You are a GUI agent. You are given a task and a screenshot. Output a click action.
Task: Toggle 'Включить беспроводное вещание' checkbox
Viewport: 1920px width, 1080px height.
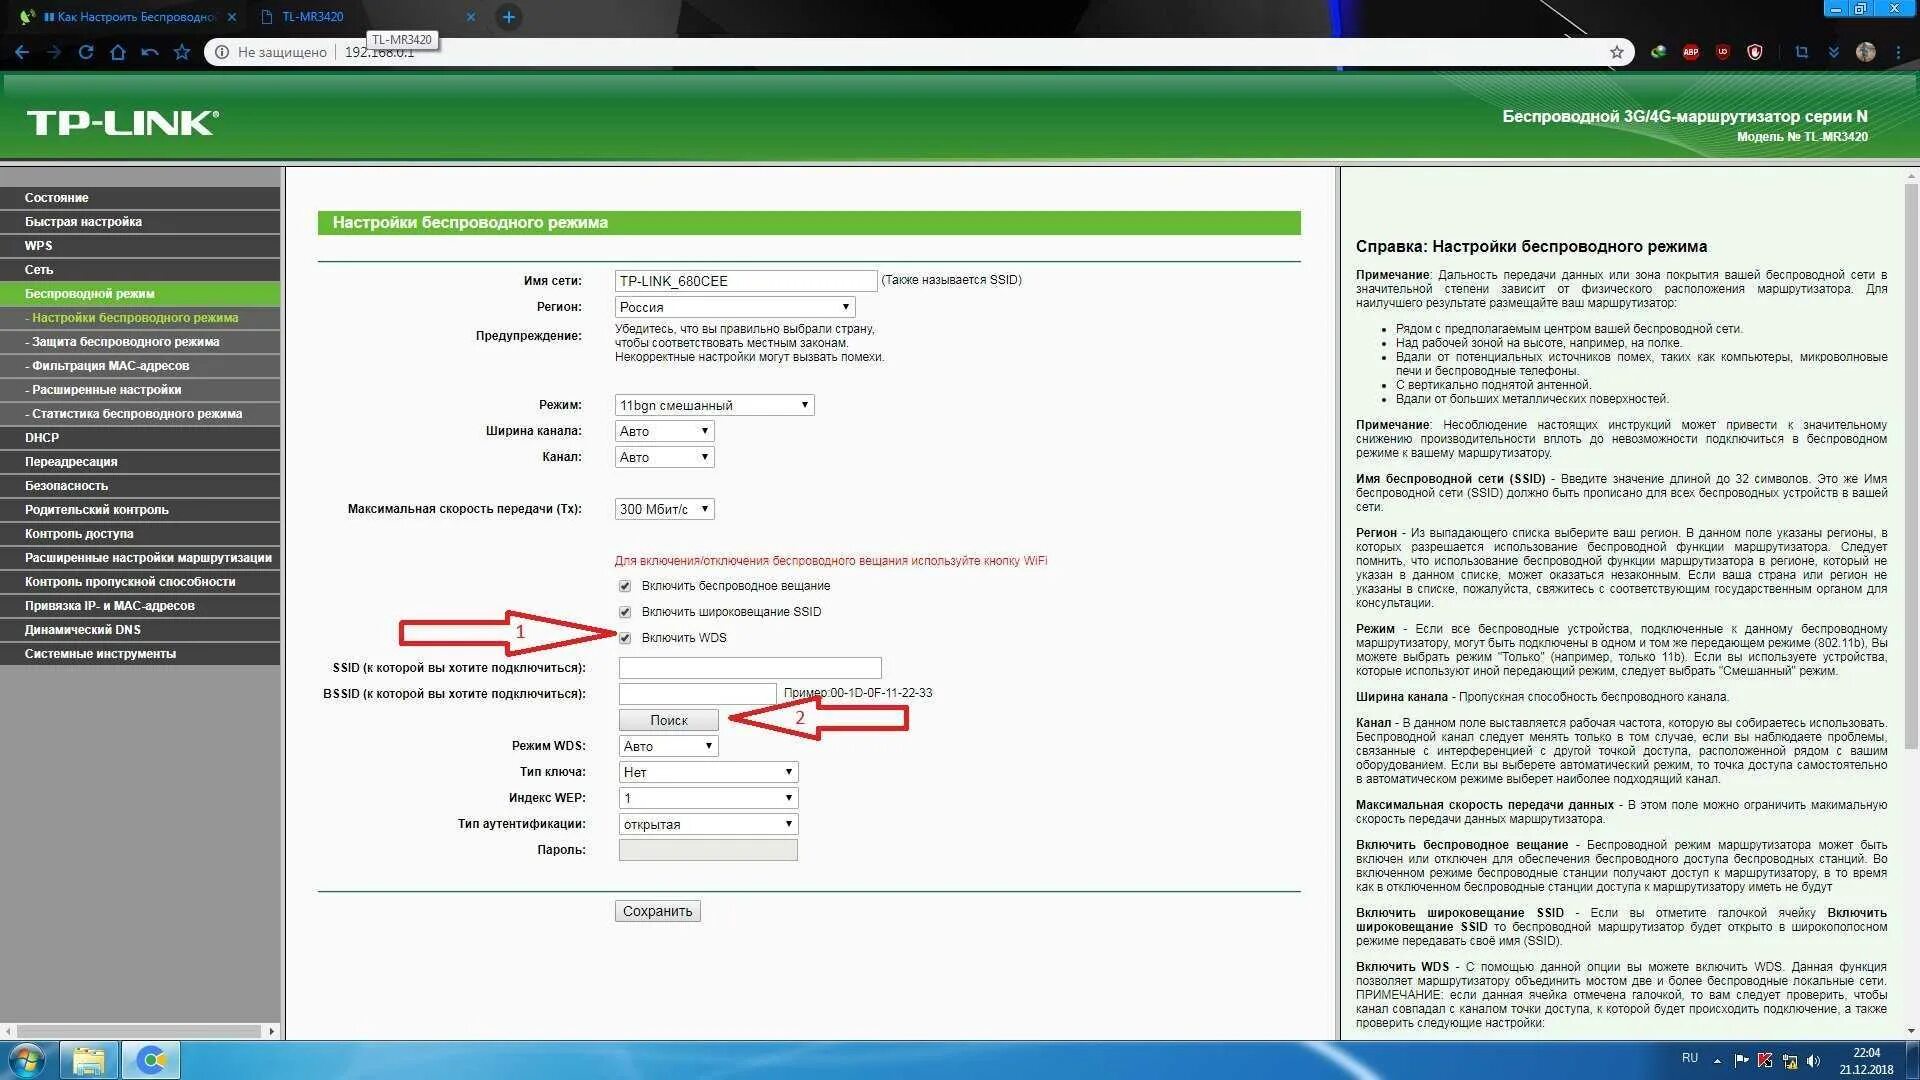coord(625,586)
